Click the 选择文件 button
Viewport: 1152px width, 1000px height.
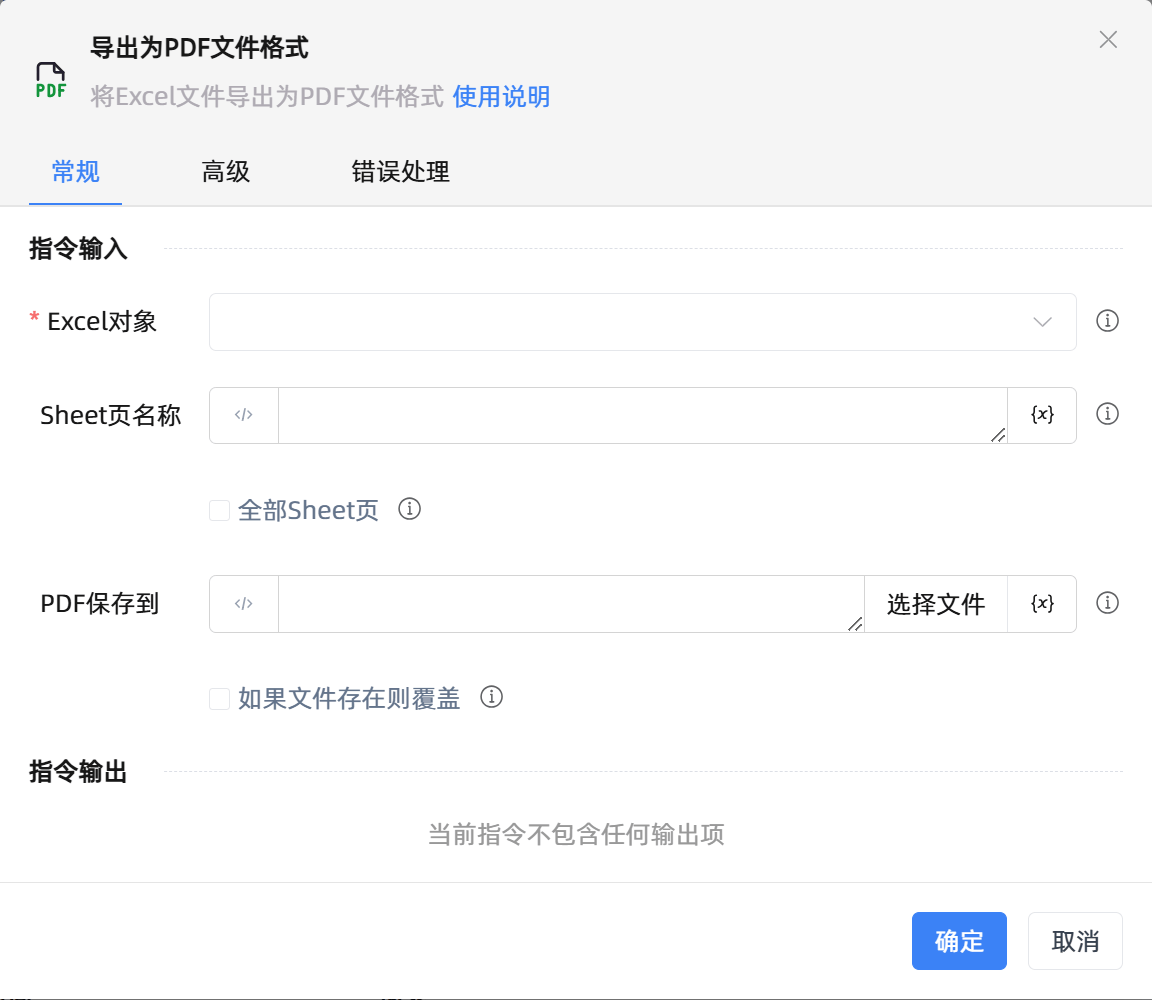tap(935, 603)
